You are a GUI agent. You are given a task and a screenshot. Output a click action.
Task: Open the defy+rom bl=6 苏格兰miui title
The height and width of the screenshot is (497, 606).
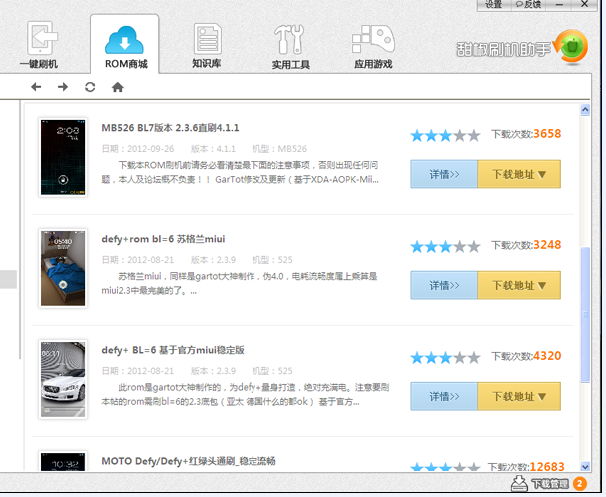pos(163,239)
